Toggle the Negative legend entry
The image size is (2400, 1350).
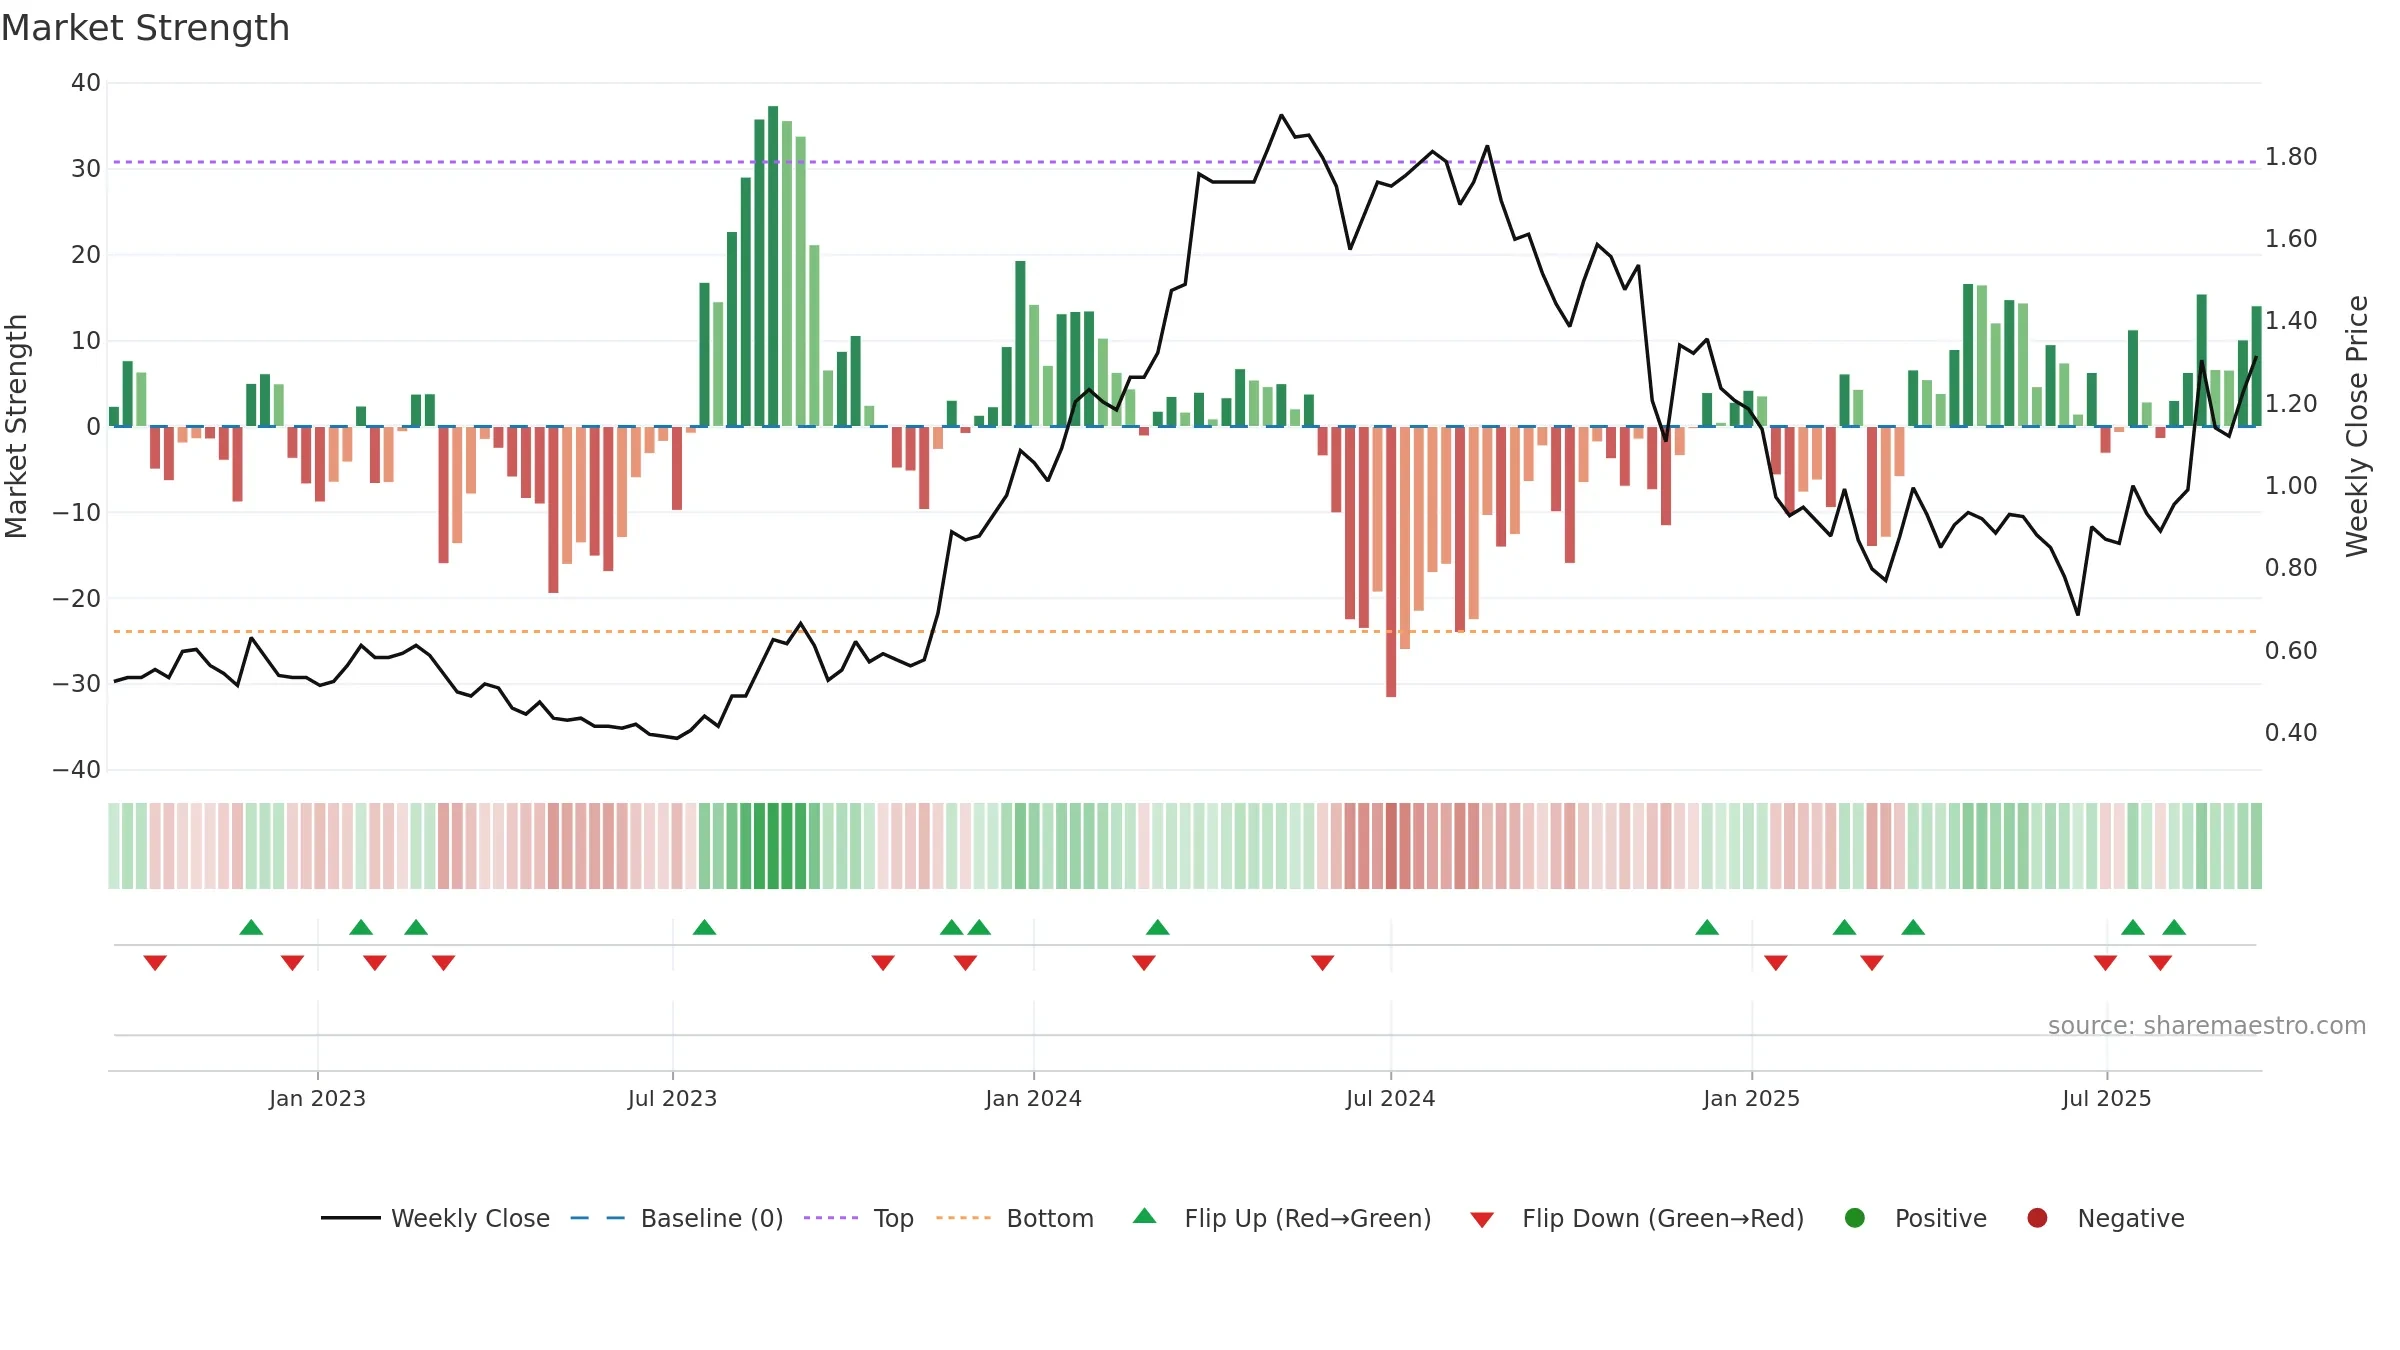2105,1218
